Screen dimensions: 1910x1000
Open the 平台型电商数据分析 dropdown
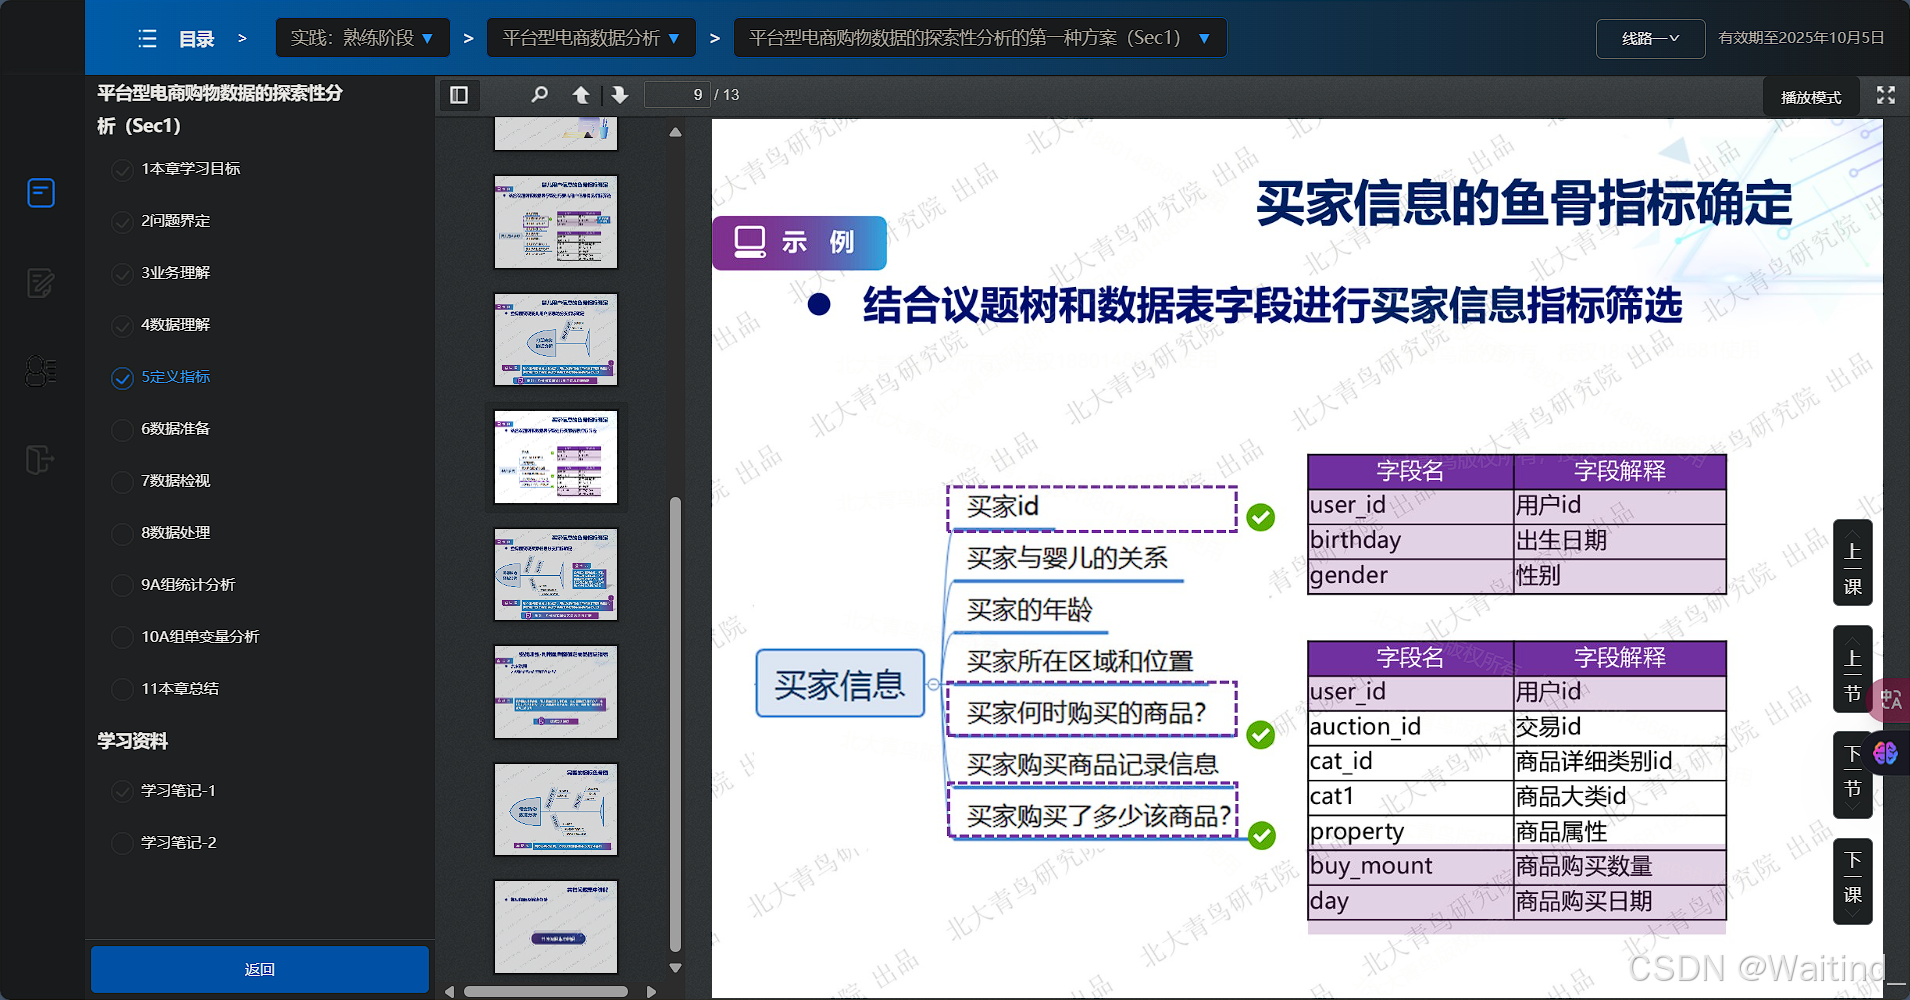click(x=591, y=38)
